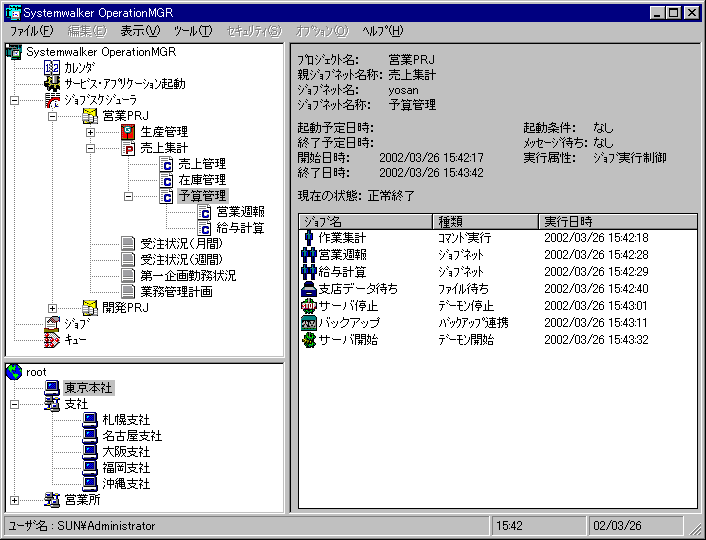Click the root globe icon
The width and height of the screenshot is (706, 540).
[14, 372]
